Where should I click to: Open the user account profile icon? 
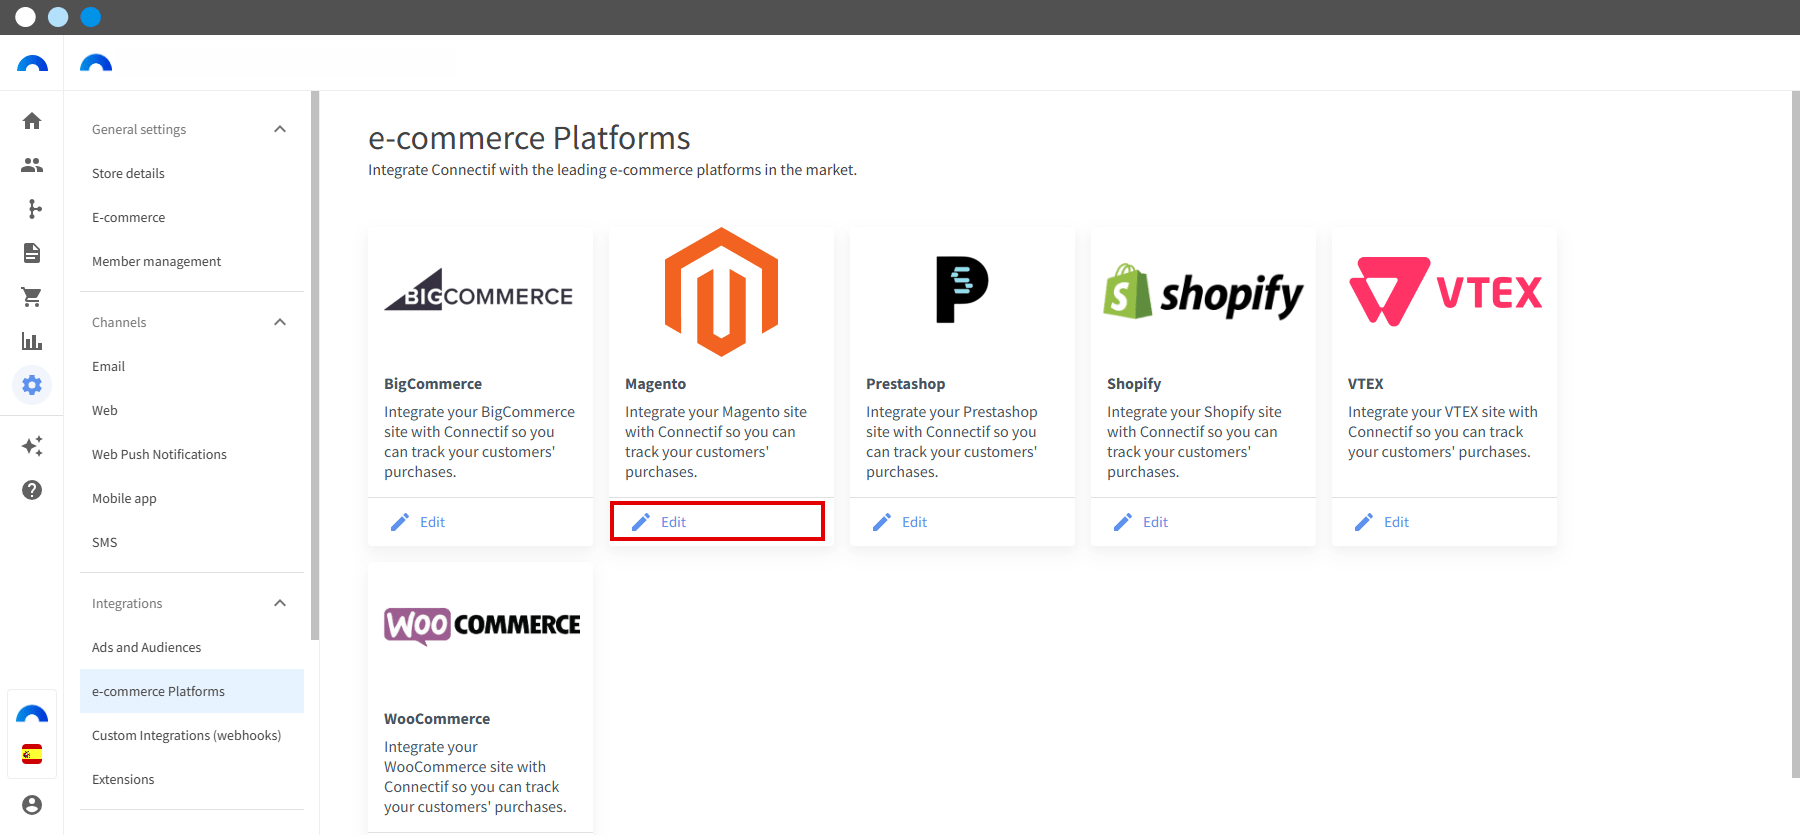[x=32, y=805]
